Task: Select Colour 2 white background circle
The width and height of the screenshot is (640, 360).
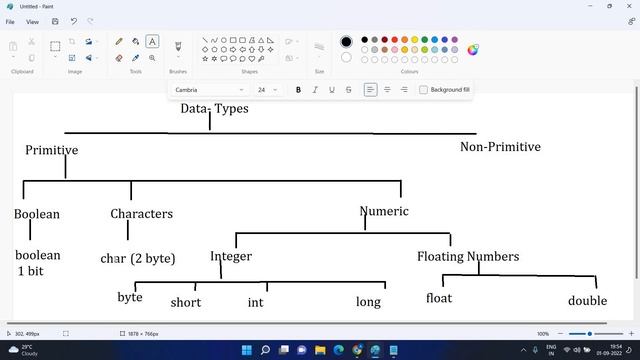Action: (x=346, y=58)
